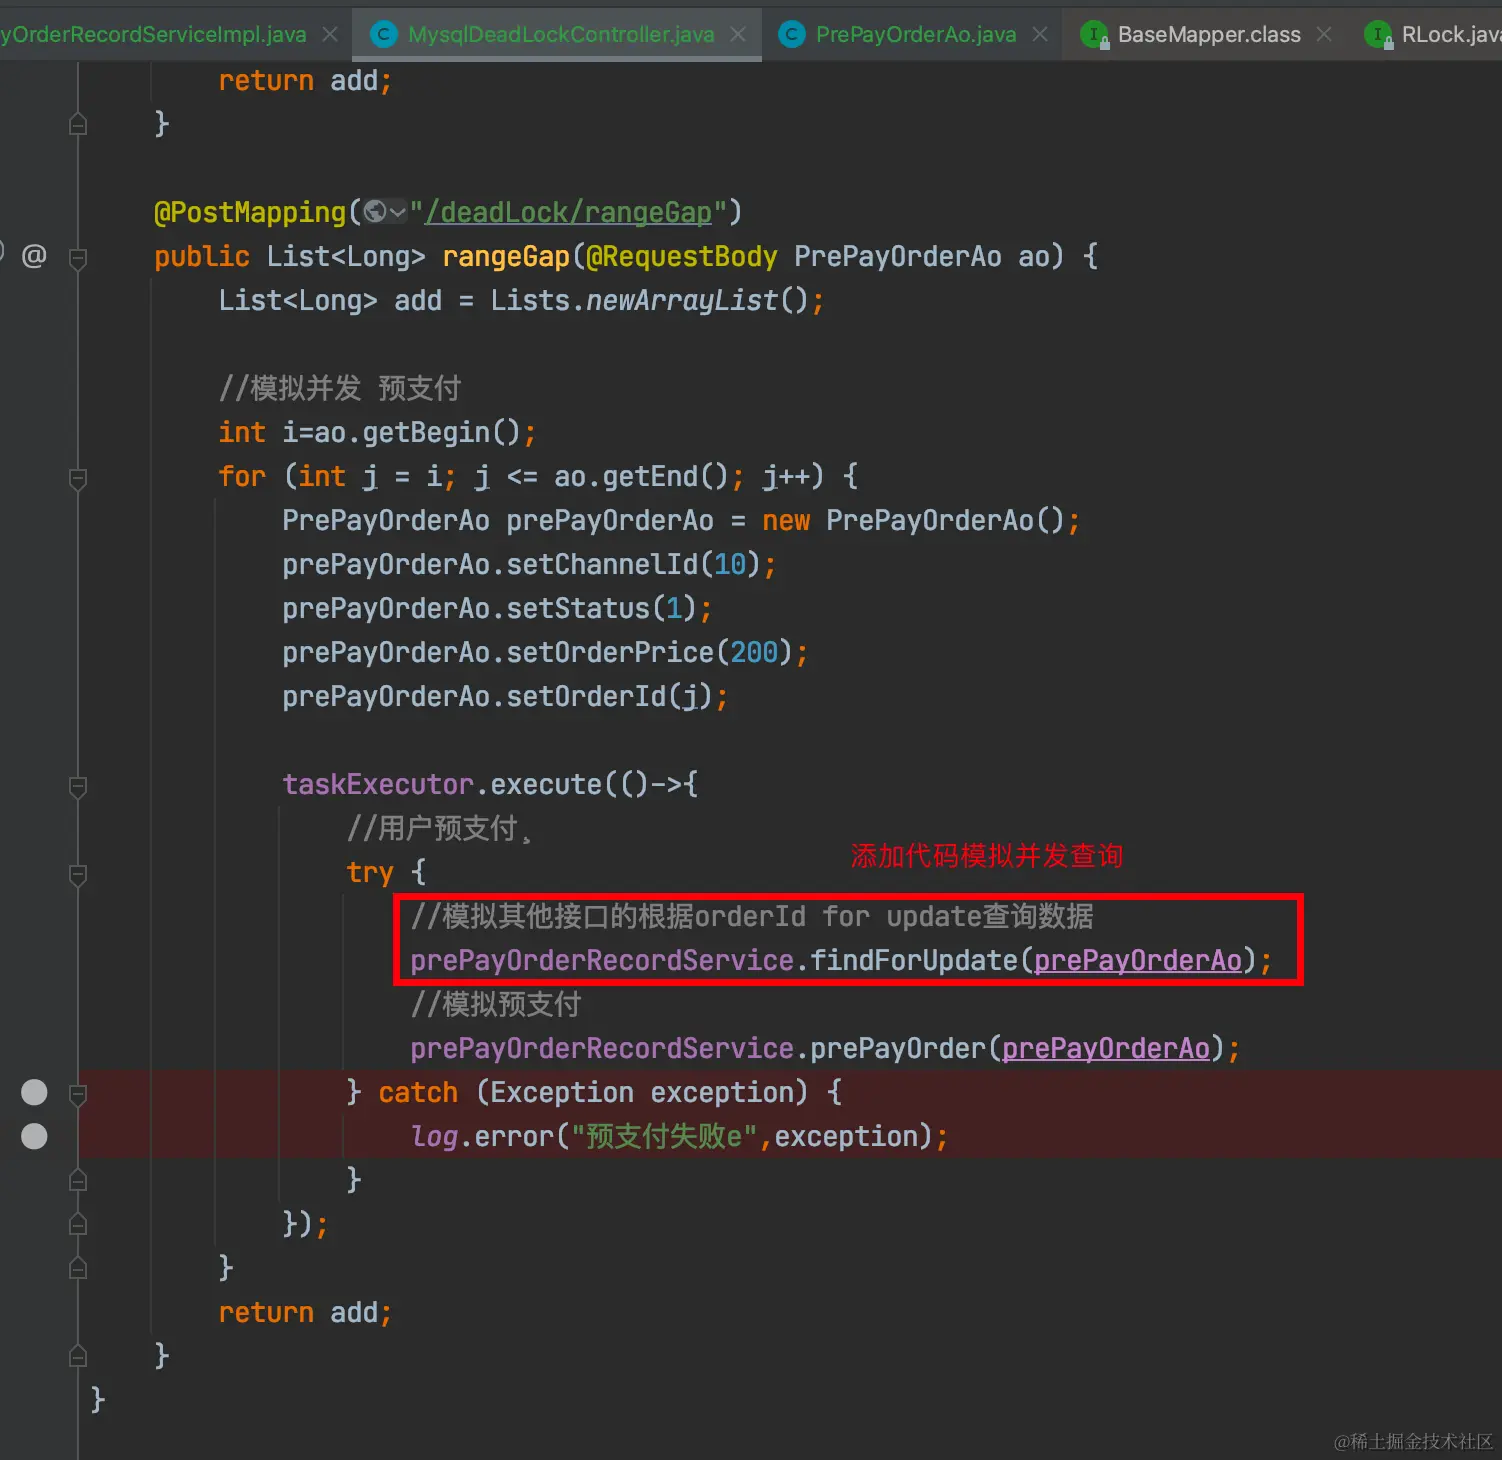
Task: Click the interface icon on BaseMapper tab
Action: click(x=1095, y=36)
